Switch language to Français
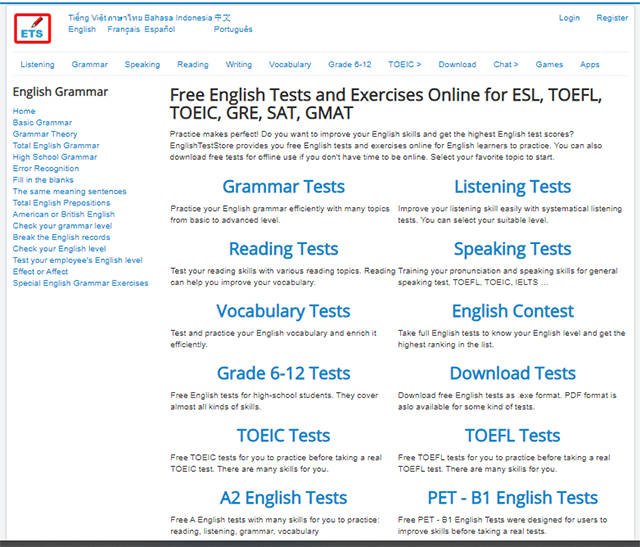This screenshot has height=547, width=640. pos(123,29)
